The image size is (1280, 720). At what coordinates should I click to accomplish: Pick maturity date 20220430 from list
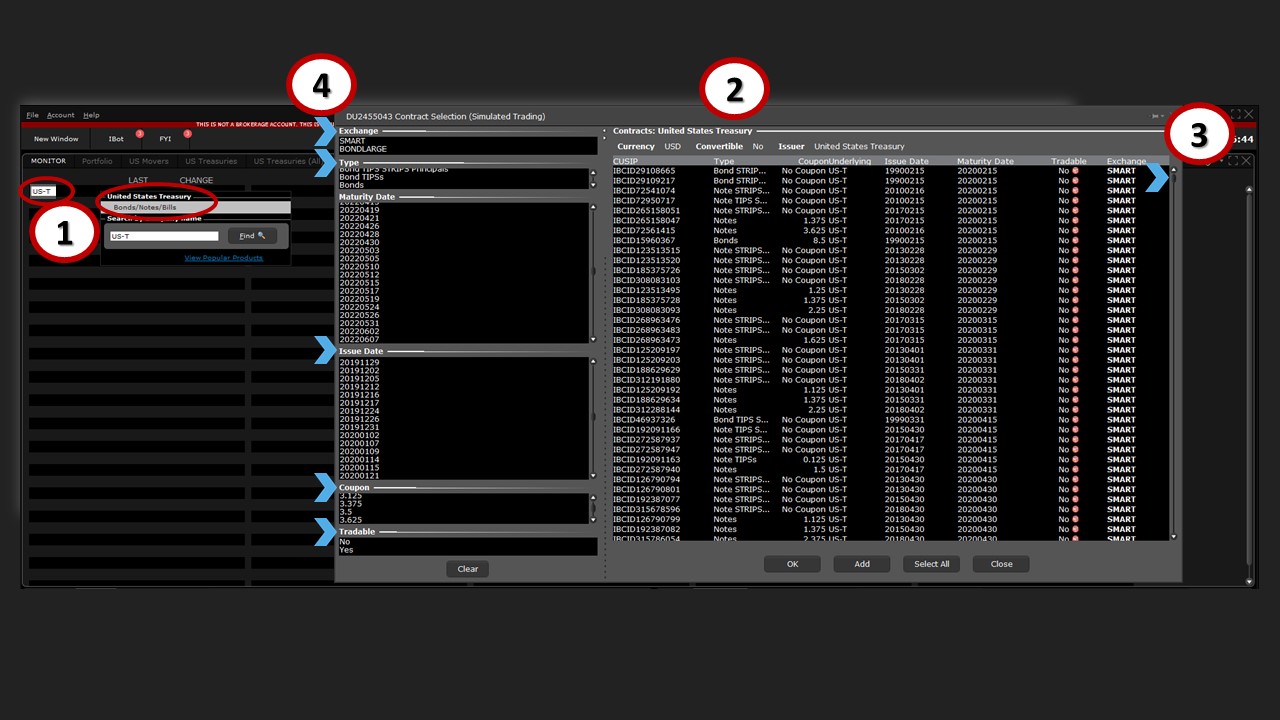tap(359, 243)
